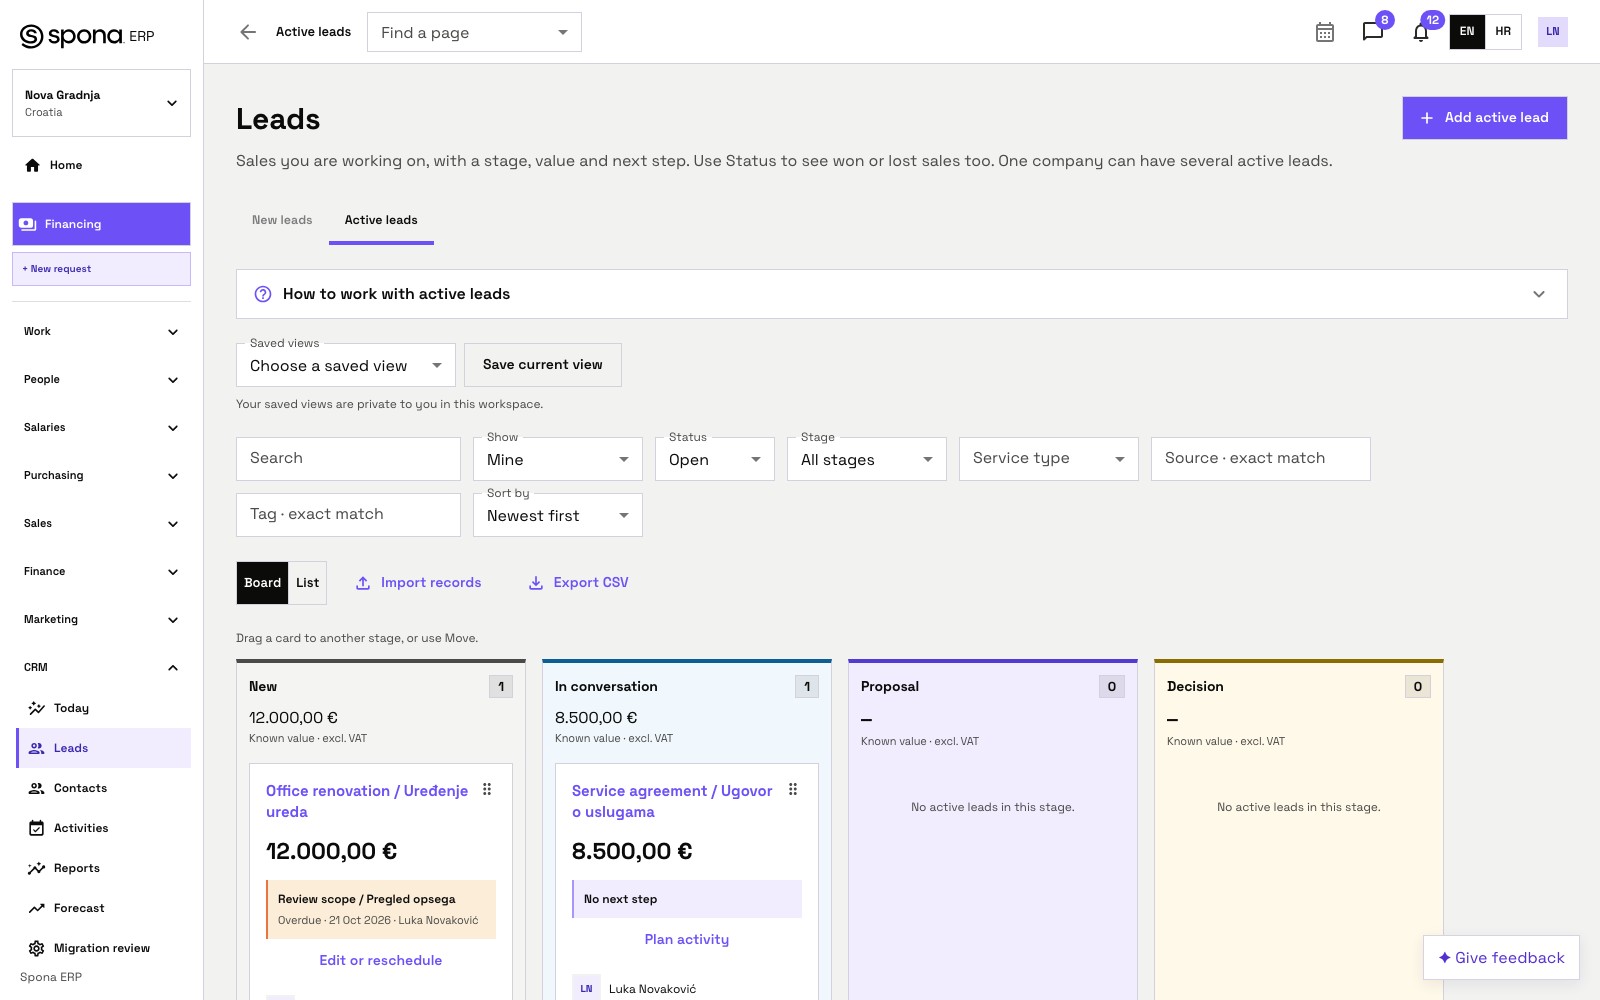Switch to the New leads tab

point(282,220)
